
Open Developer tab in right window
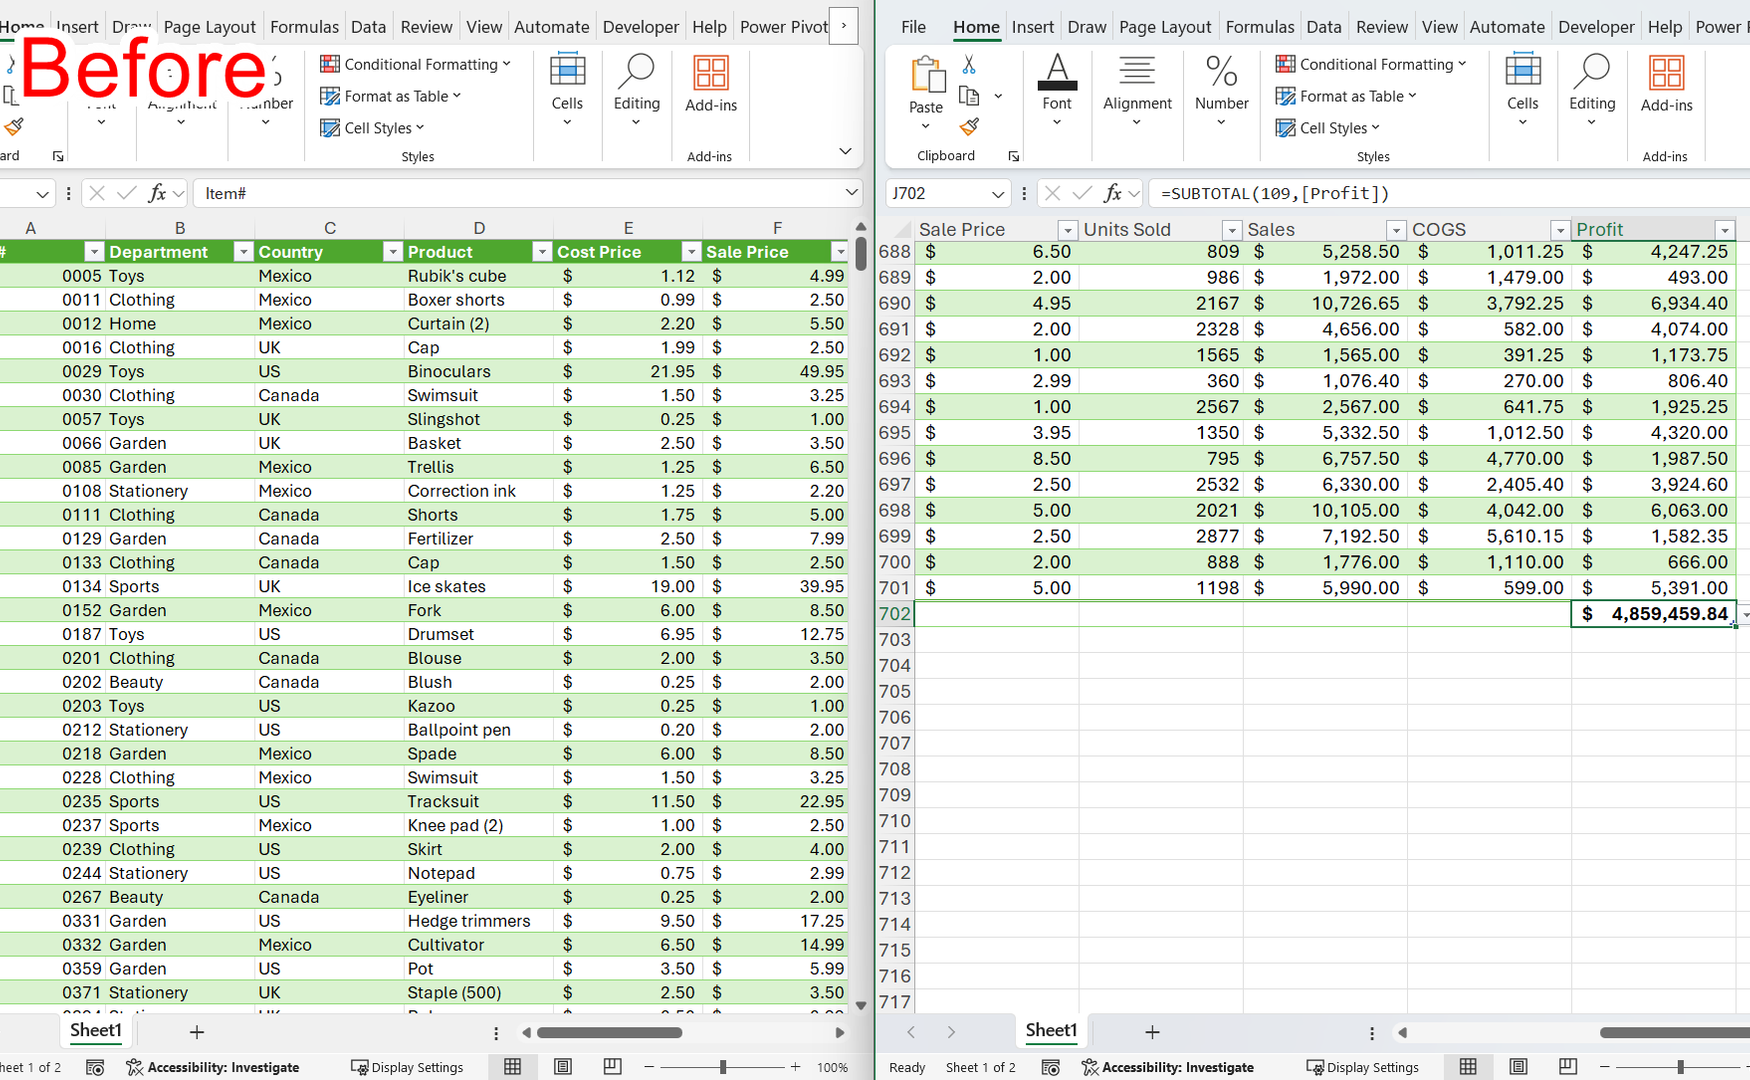click(x=1596, y=27)
